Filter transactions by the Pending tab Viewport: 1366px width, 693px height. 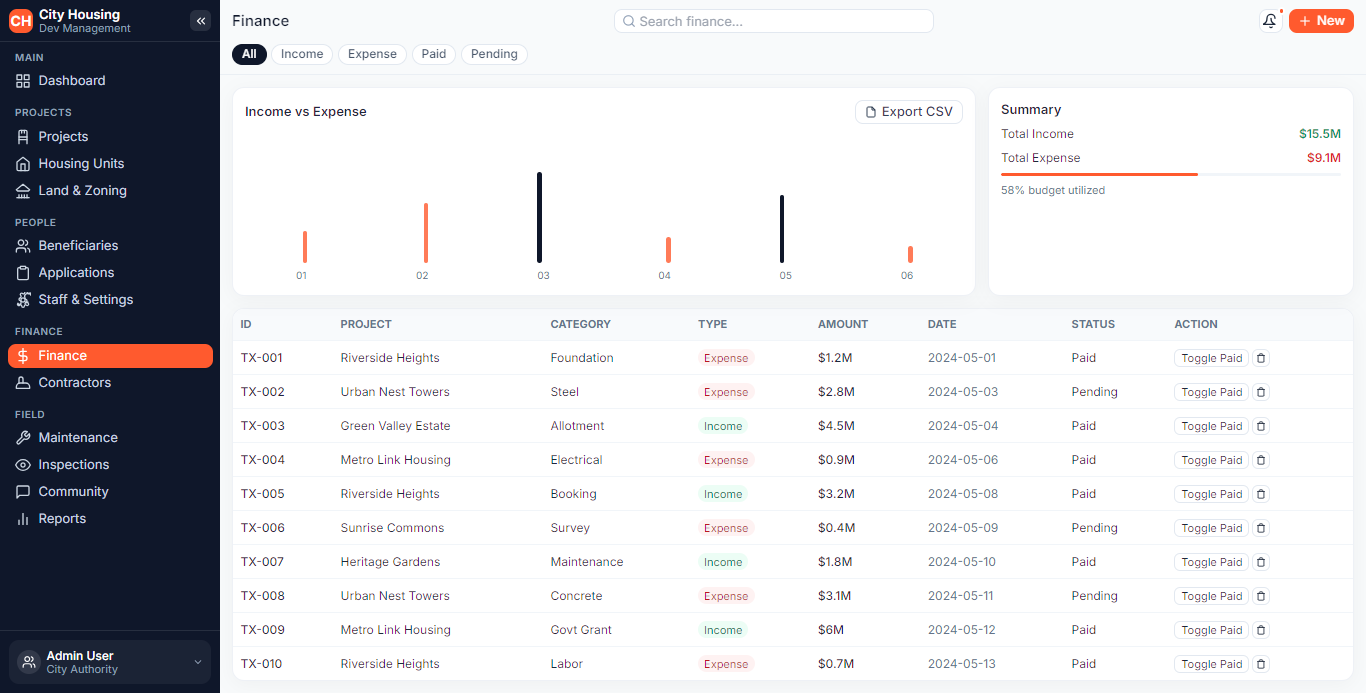494,54
